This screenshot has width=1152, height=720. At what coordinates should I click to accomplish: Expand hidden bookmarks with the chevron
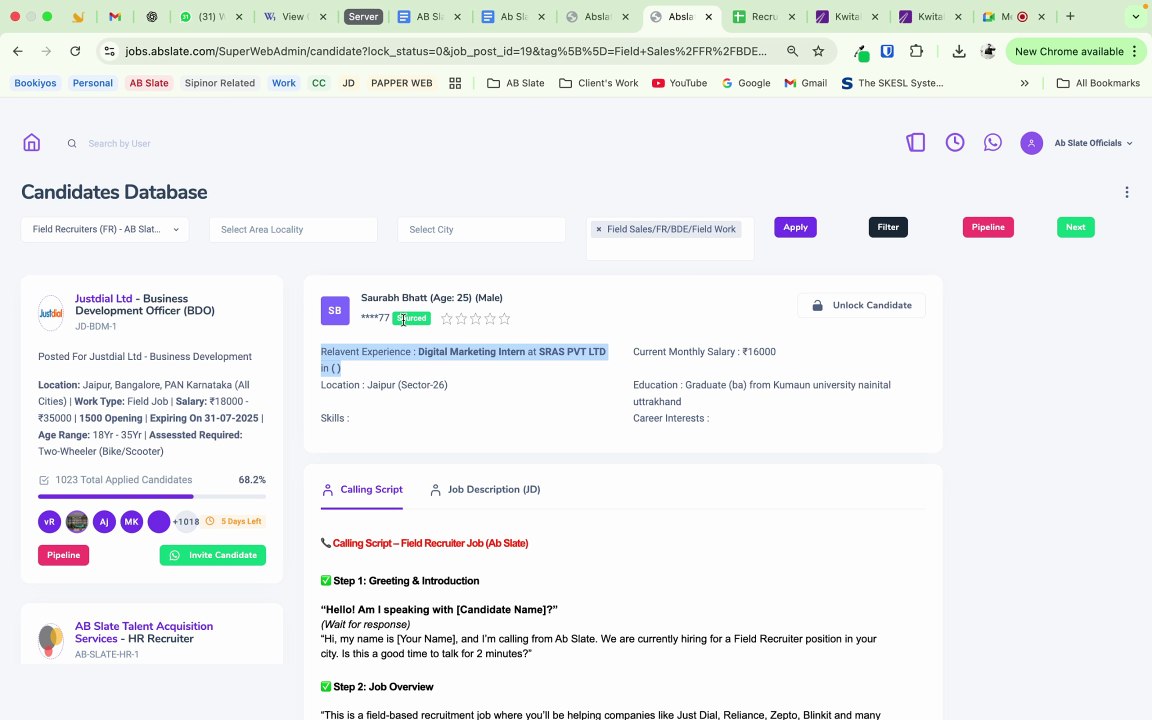1024,83
